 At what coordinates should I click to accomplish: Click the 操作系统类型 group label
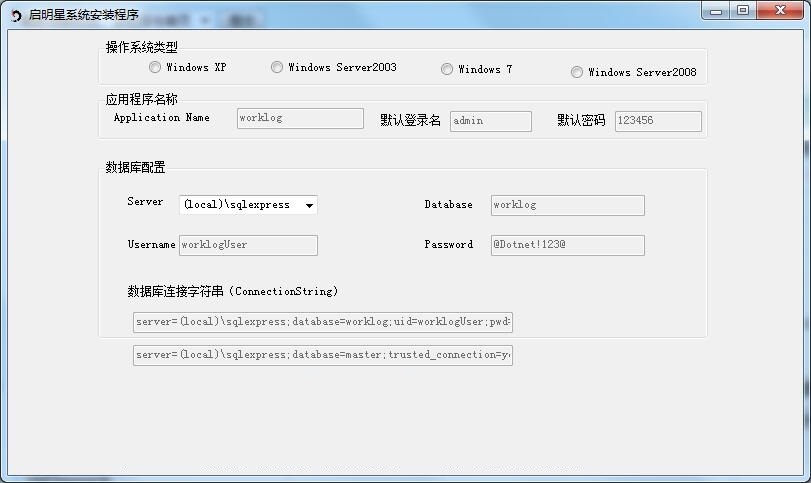pyautogui.click(x=142, y=47)
